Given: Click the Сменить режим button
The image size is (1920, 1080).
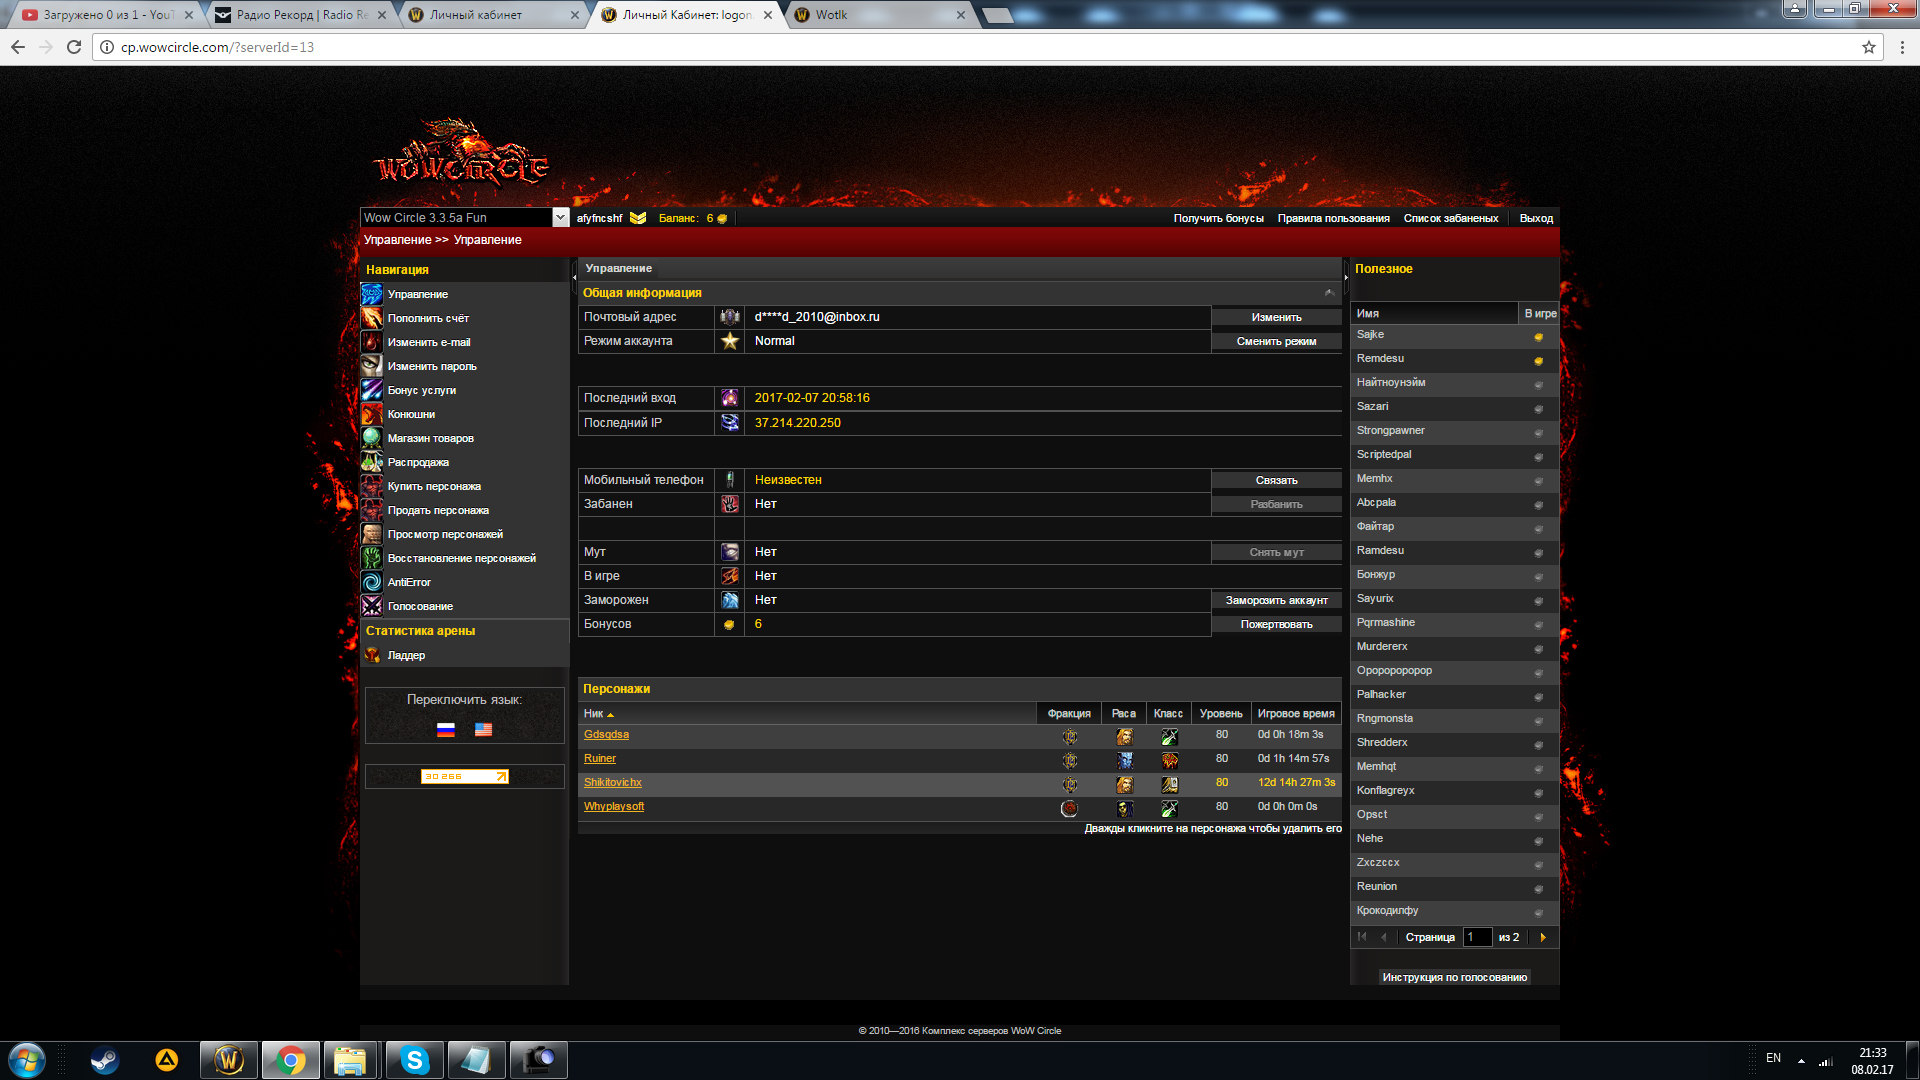Looking at the screenshot, I should tap(1276, 342).
